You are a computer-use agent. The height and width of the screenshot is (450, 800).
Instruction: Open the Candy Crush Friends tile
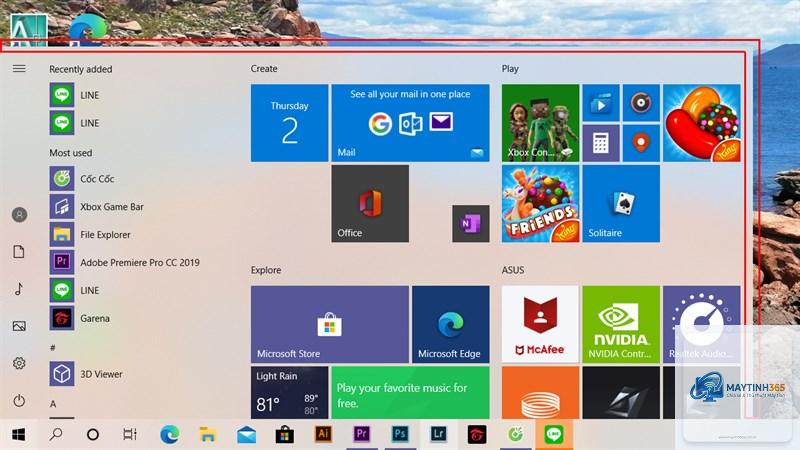pos(540,204)
